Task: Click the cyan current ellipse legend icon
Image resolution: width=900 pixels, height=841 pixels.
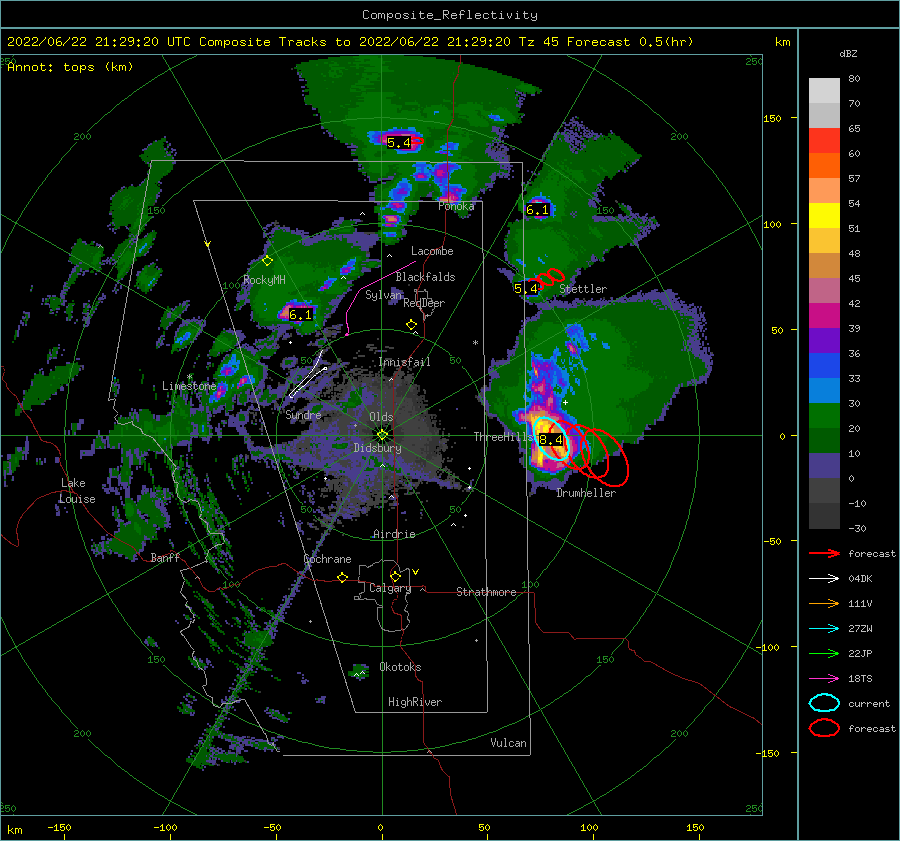Action: pos(824,703)
